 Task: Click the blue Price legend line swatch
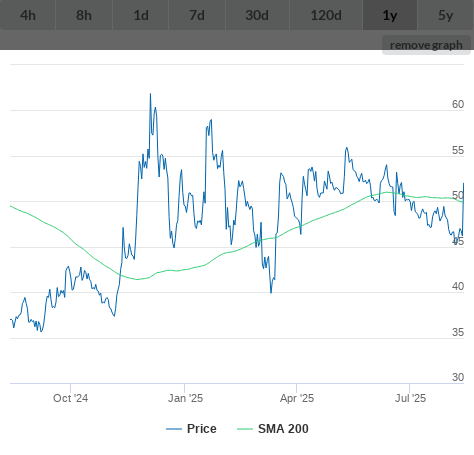[174, 429]
